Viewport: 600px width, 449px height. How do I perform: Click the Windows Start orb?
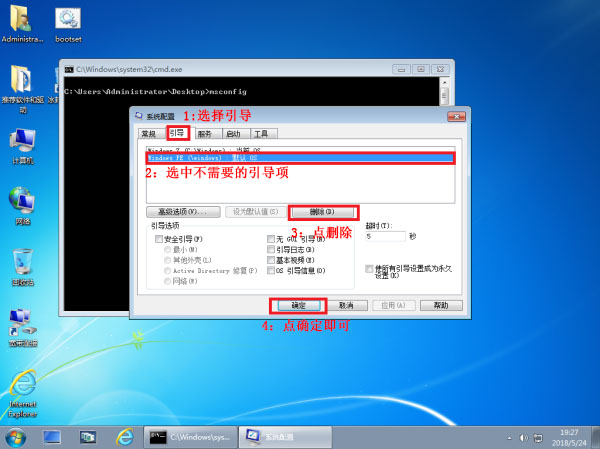(x=16, y=437)
